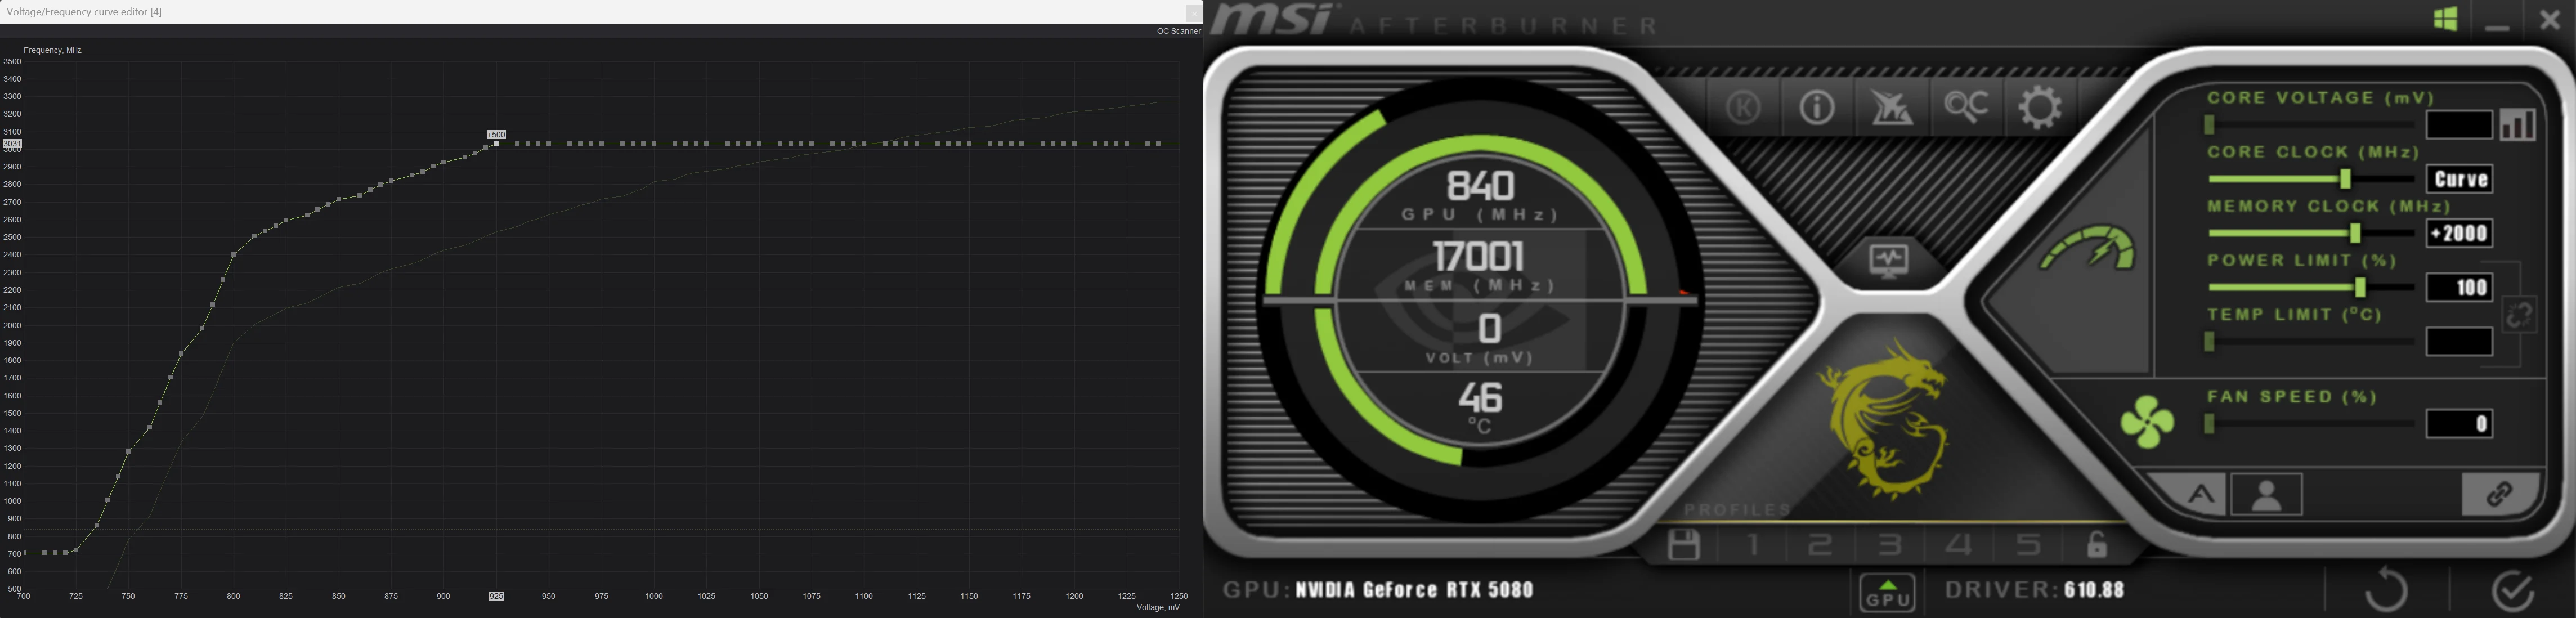Click the Core Voltage value field

pyautogui.click(x=2459, y=125)
